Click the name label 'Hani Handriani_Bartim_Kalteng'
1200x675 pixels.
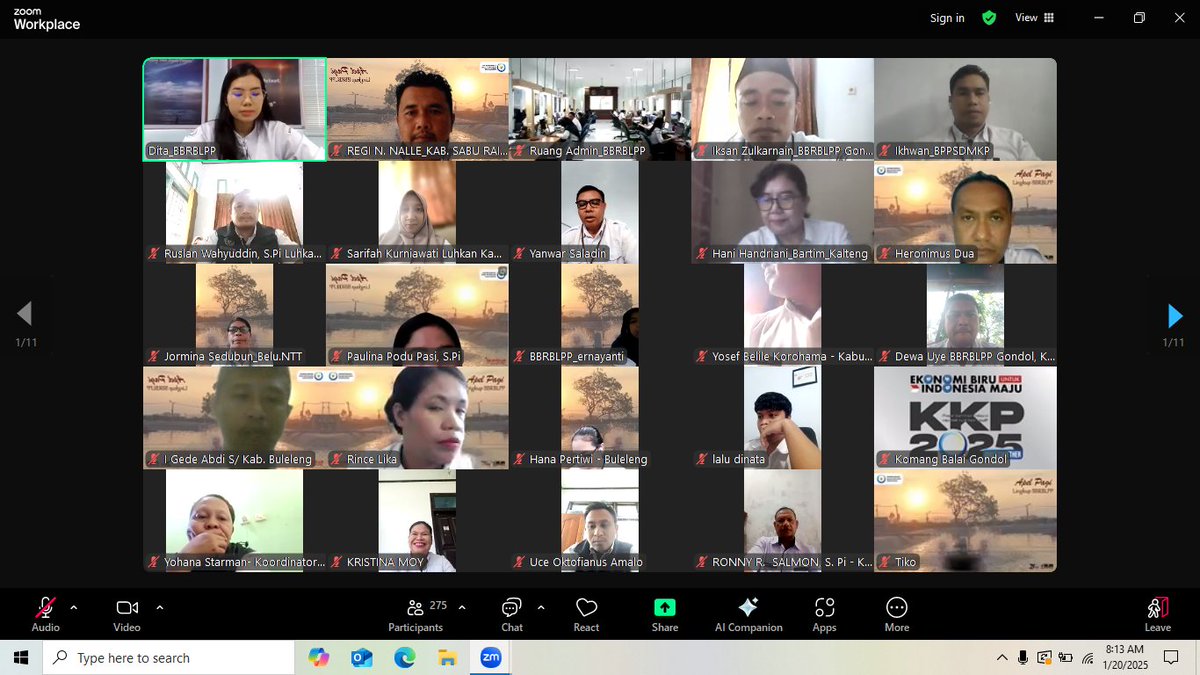[790, 254]
